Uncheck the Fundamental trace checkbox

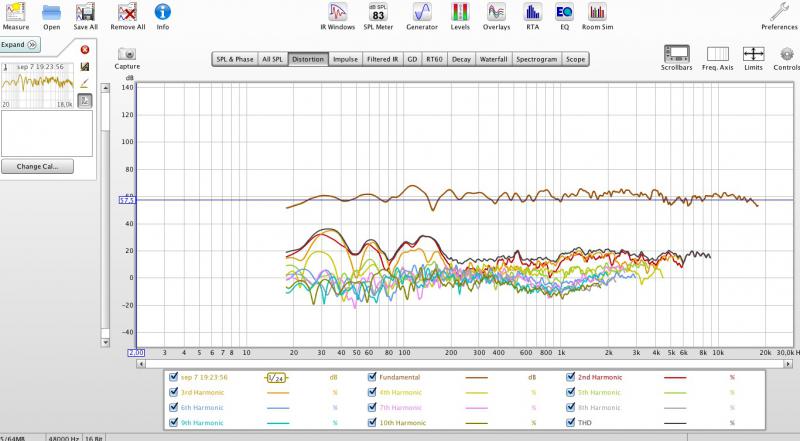click(x=372, y=377)
